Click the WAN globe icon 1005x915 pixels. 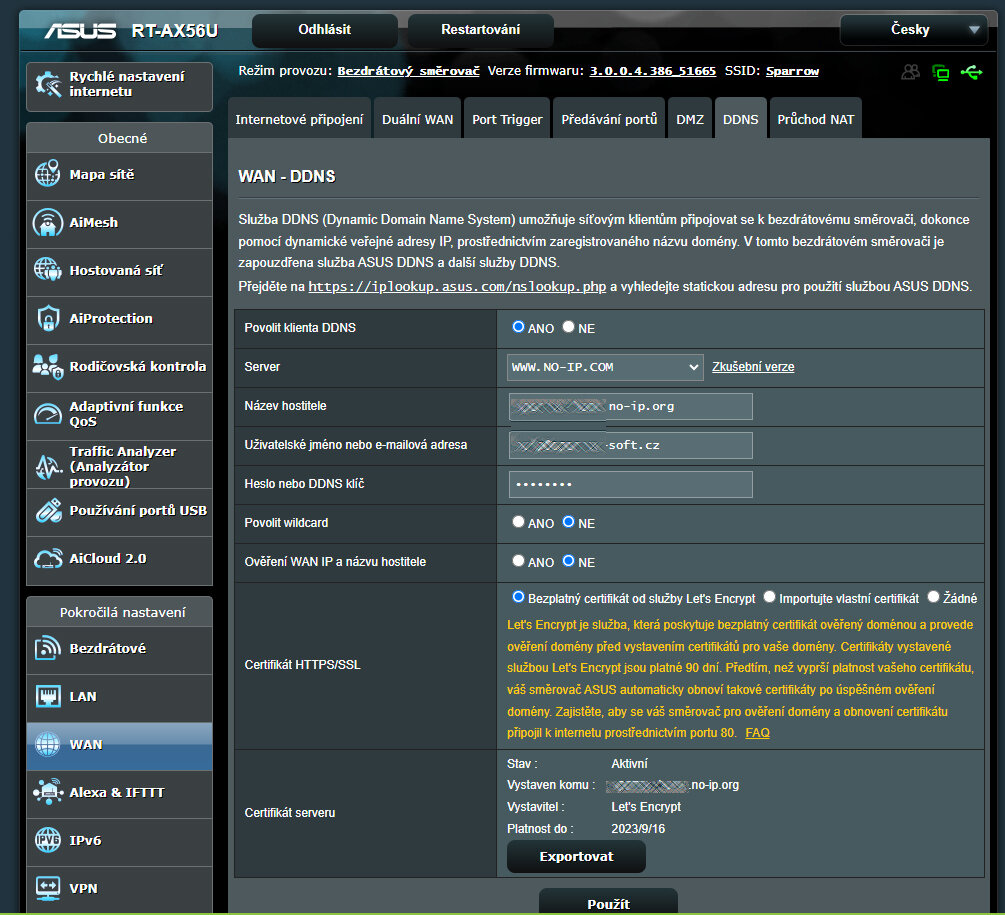pyautogui.click(x=47, y=745)
